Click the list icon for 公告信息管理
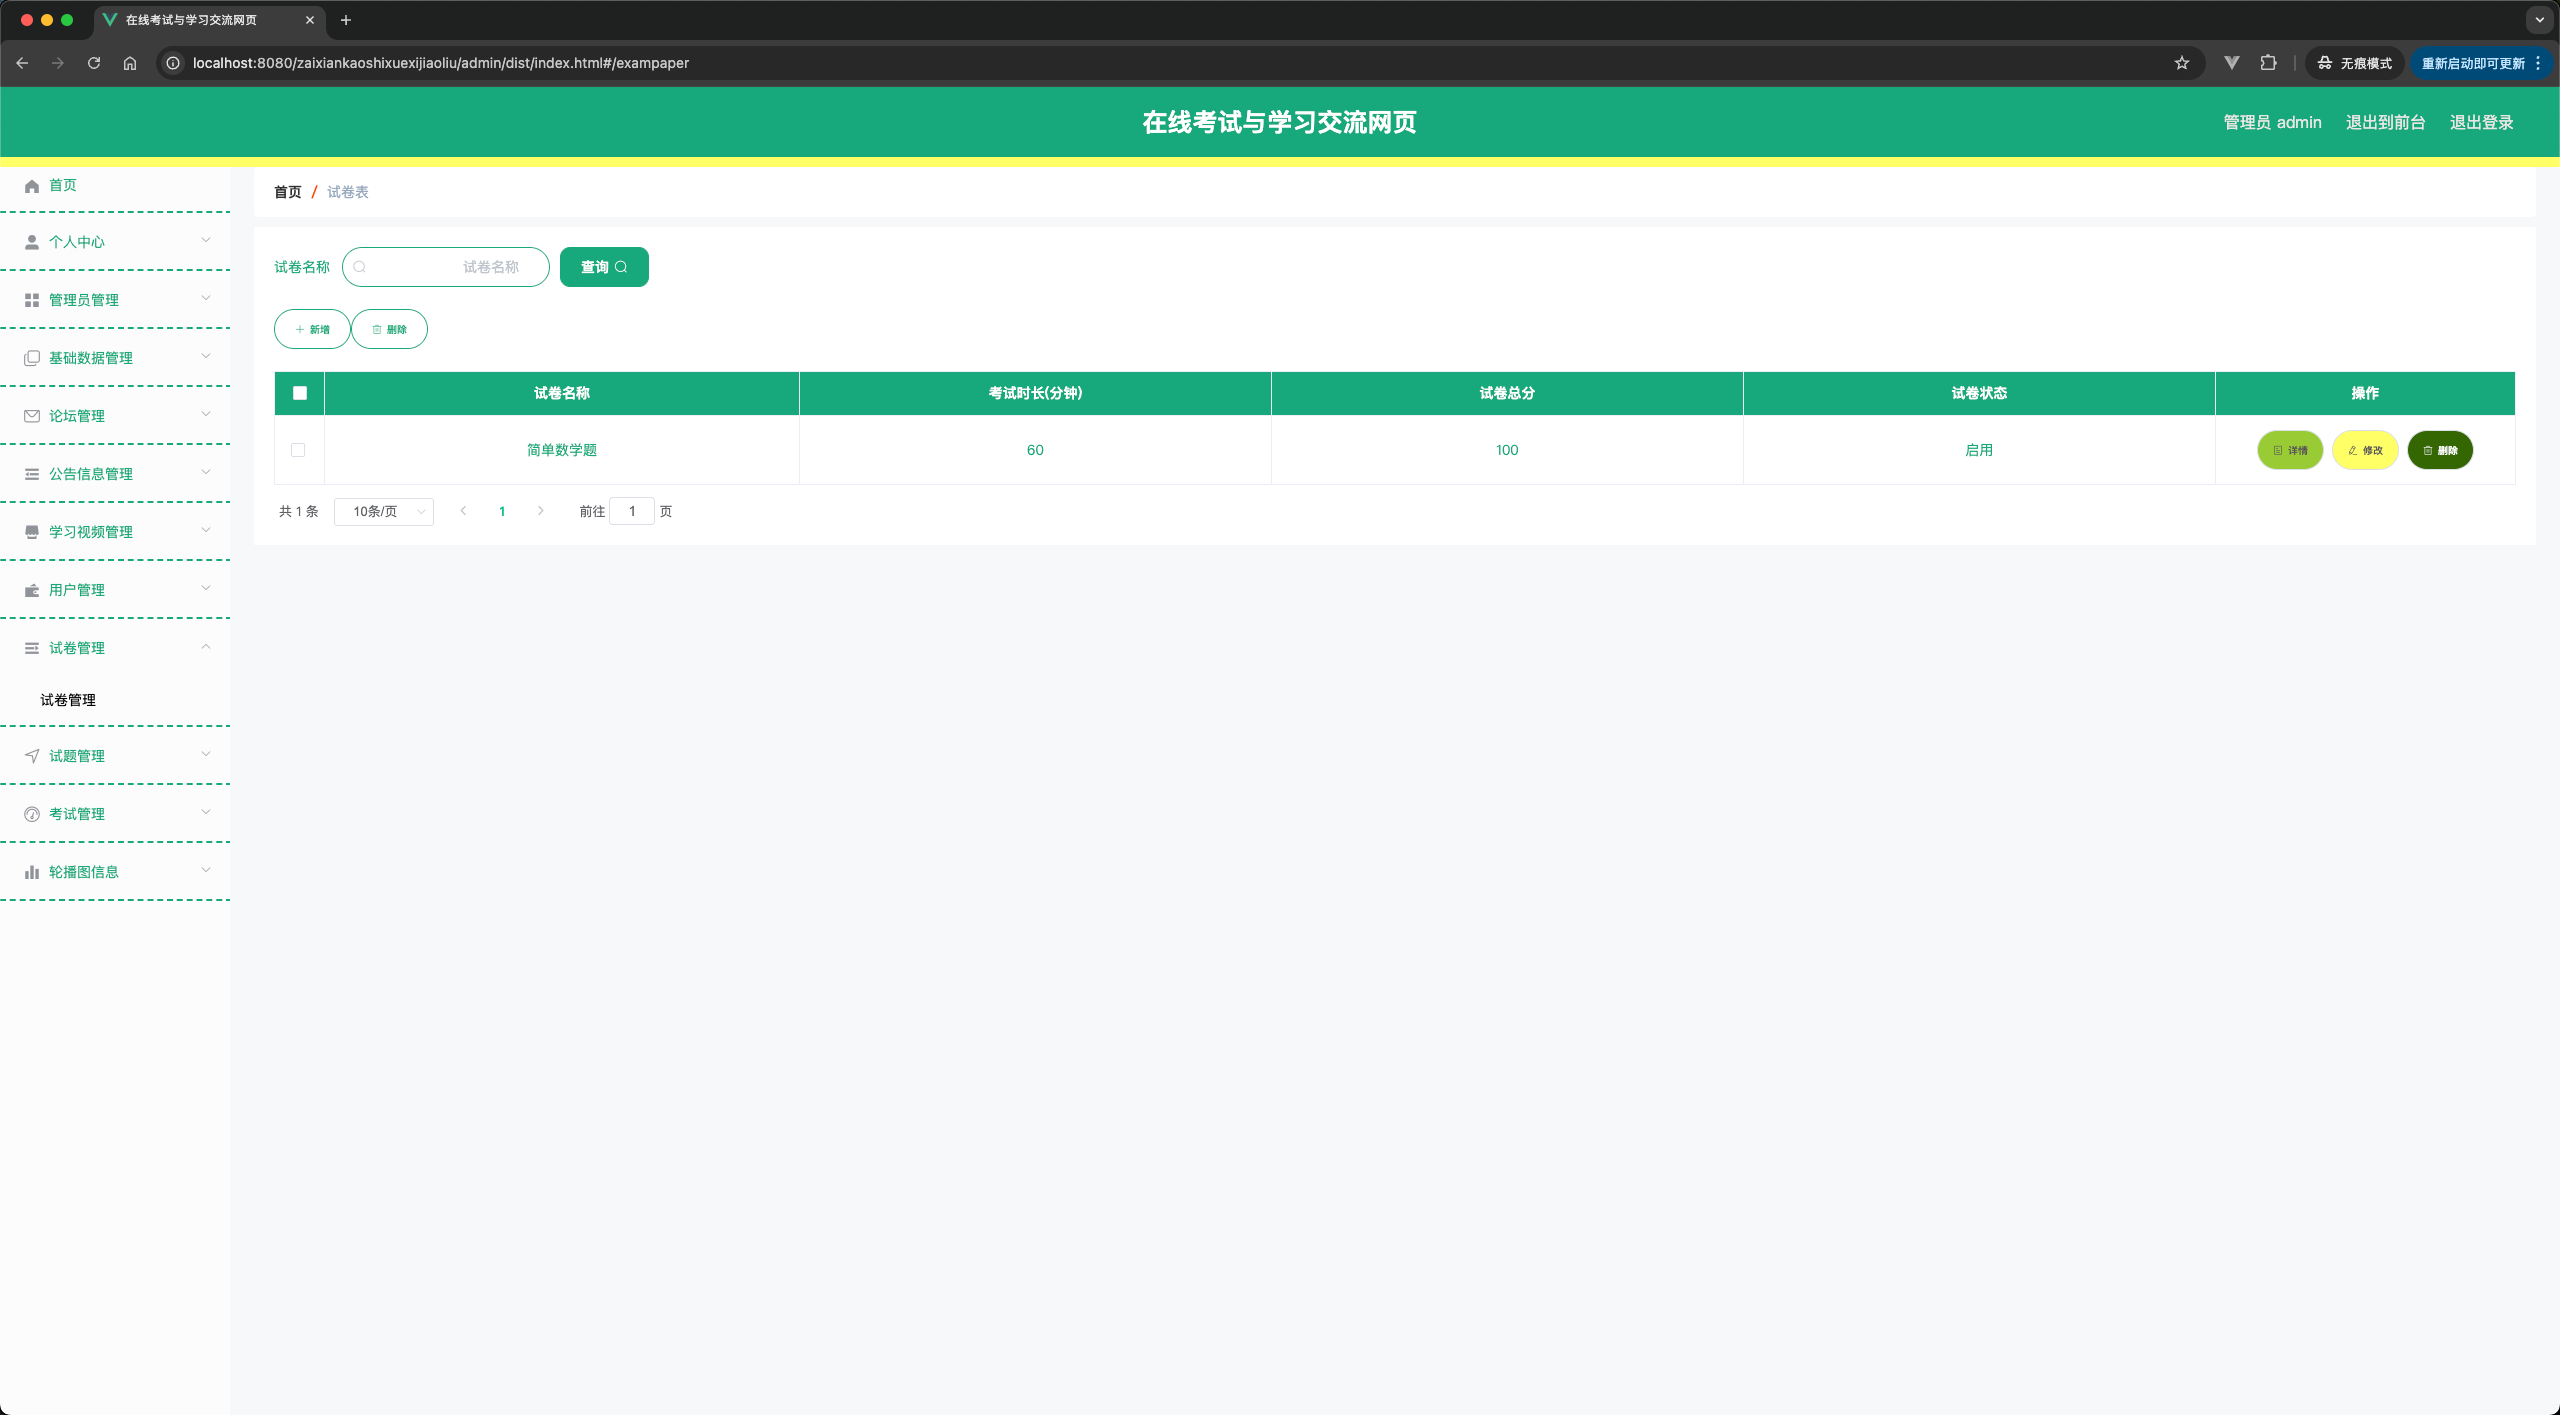2560x1415 pixels. tap(32, 474)
